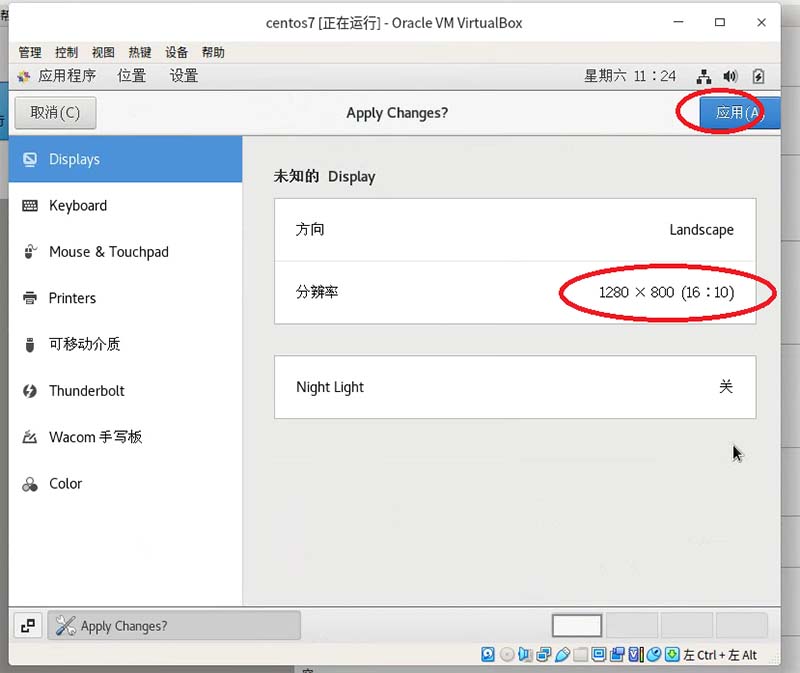Open the 设备 menu in VirtualBox

(177, 53)
